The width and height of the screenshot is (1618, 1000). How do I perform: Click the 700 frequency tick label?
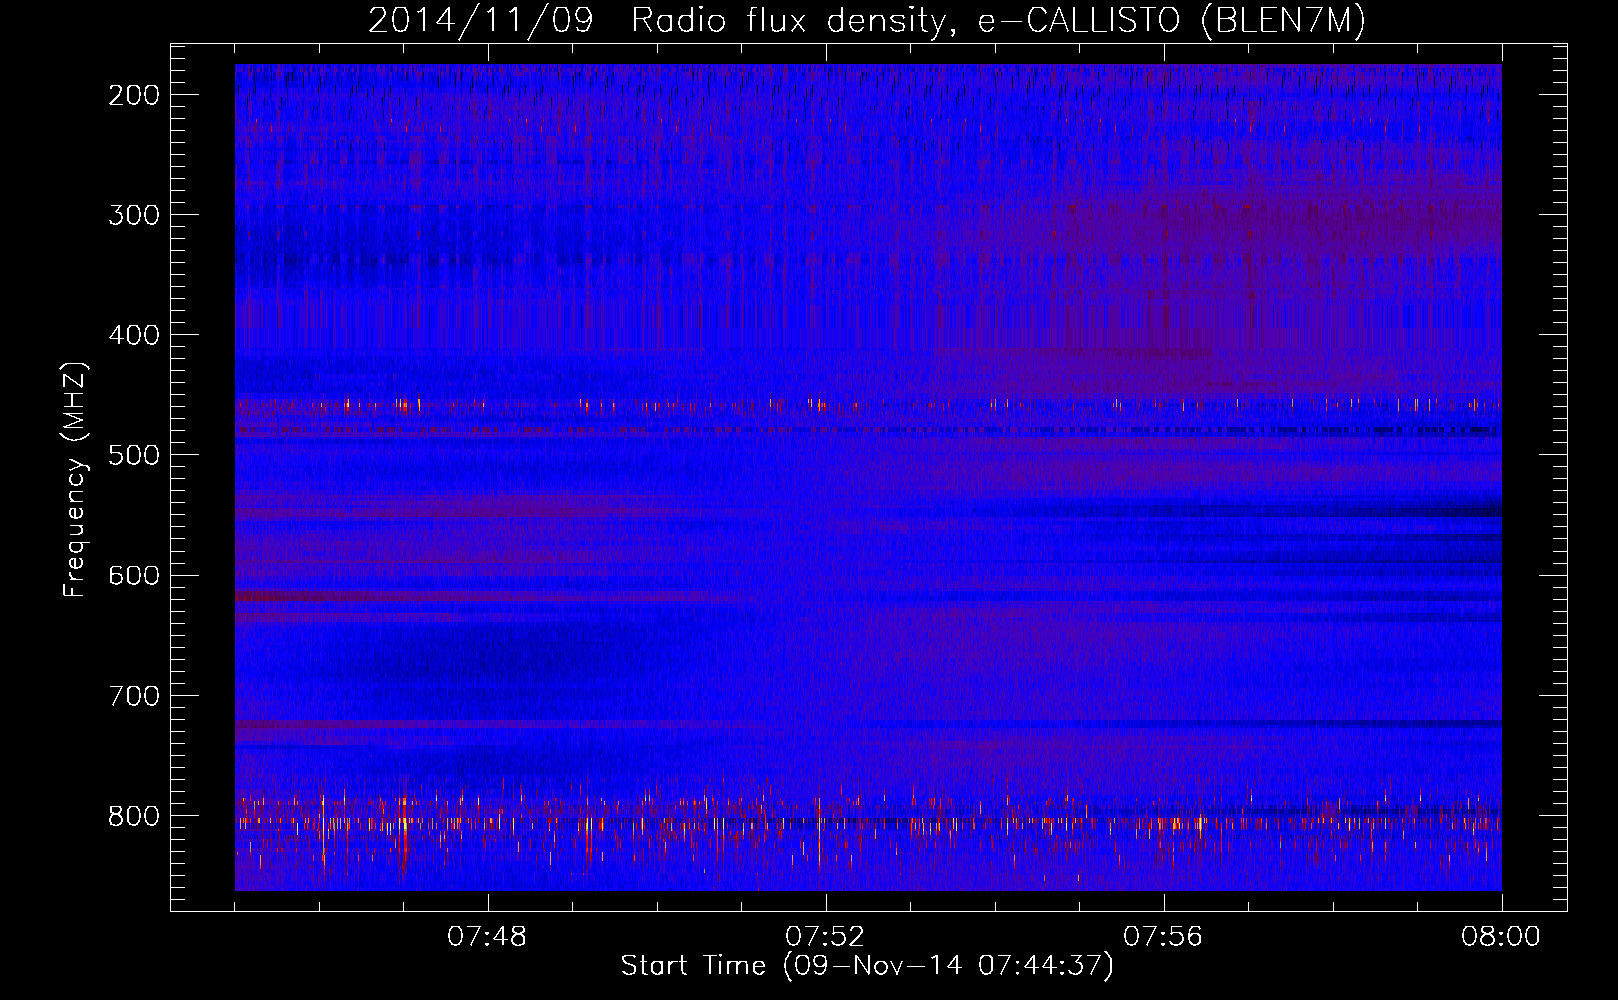point(133,696)
